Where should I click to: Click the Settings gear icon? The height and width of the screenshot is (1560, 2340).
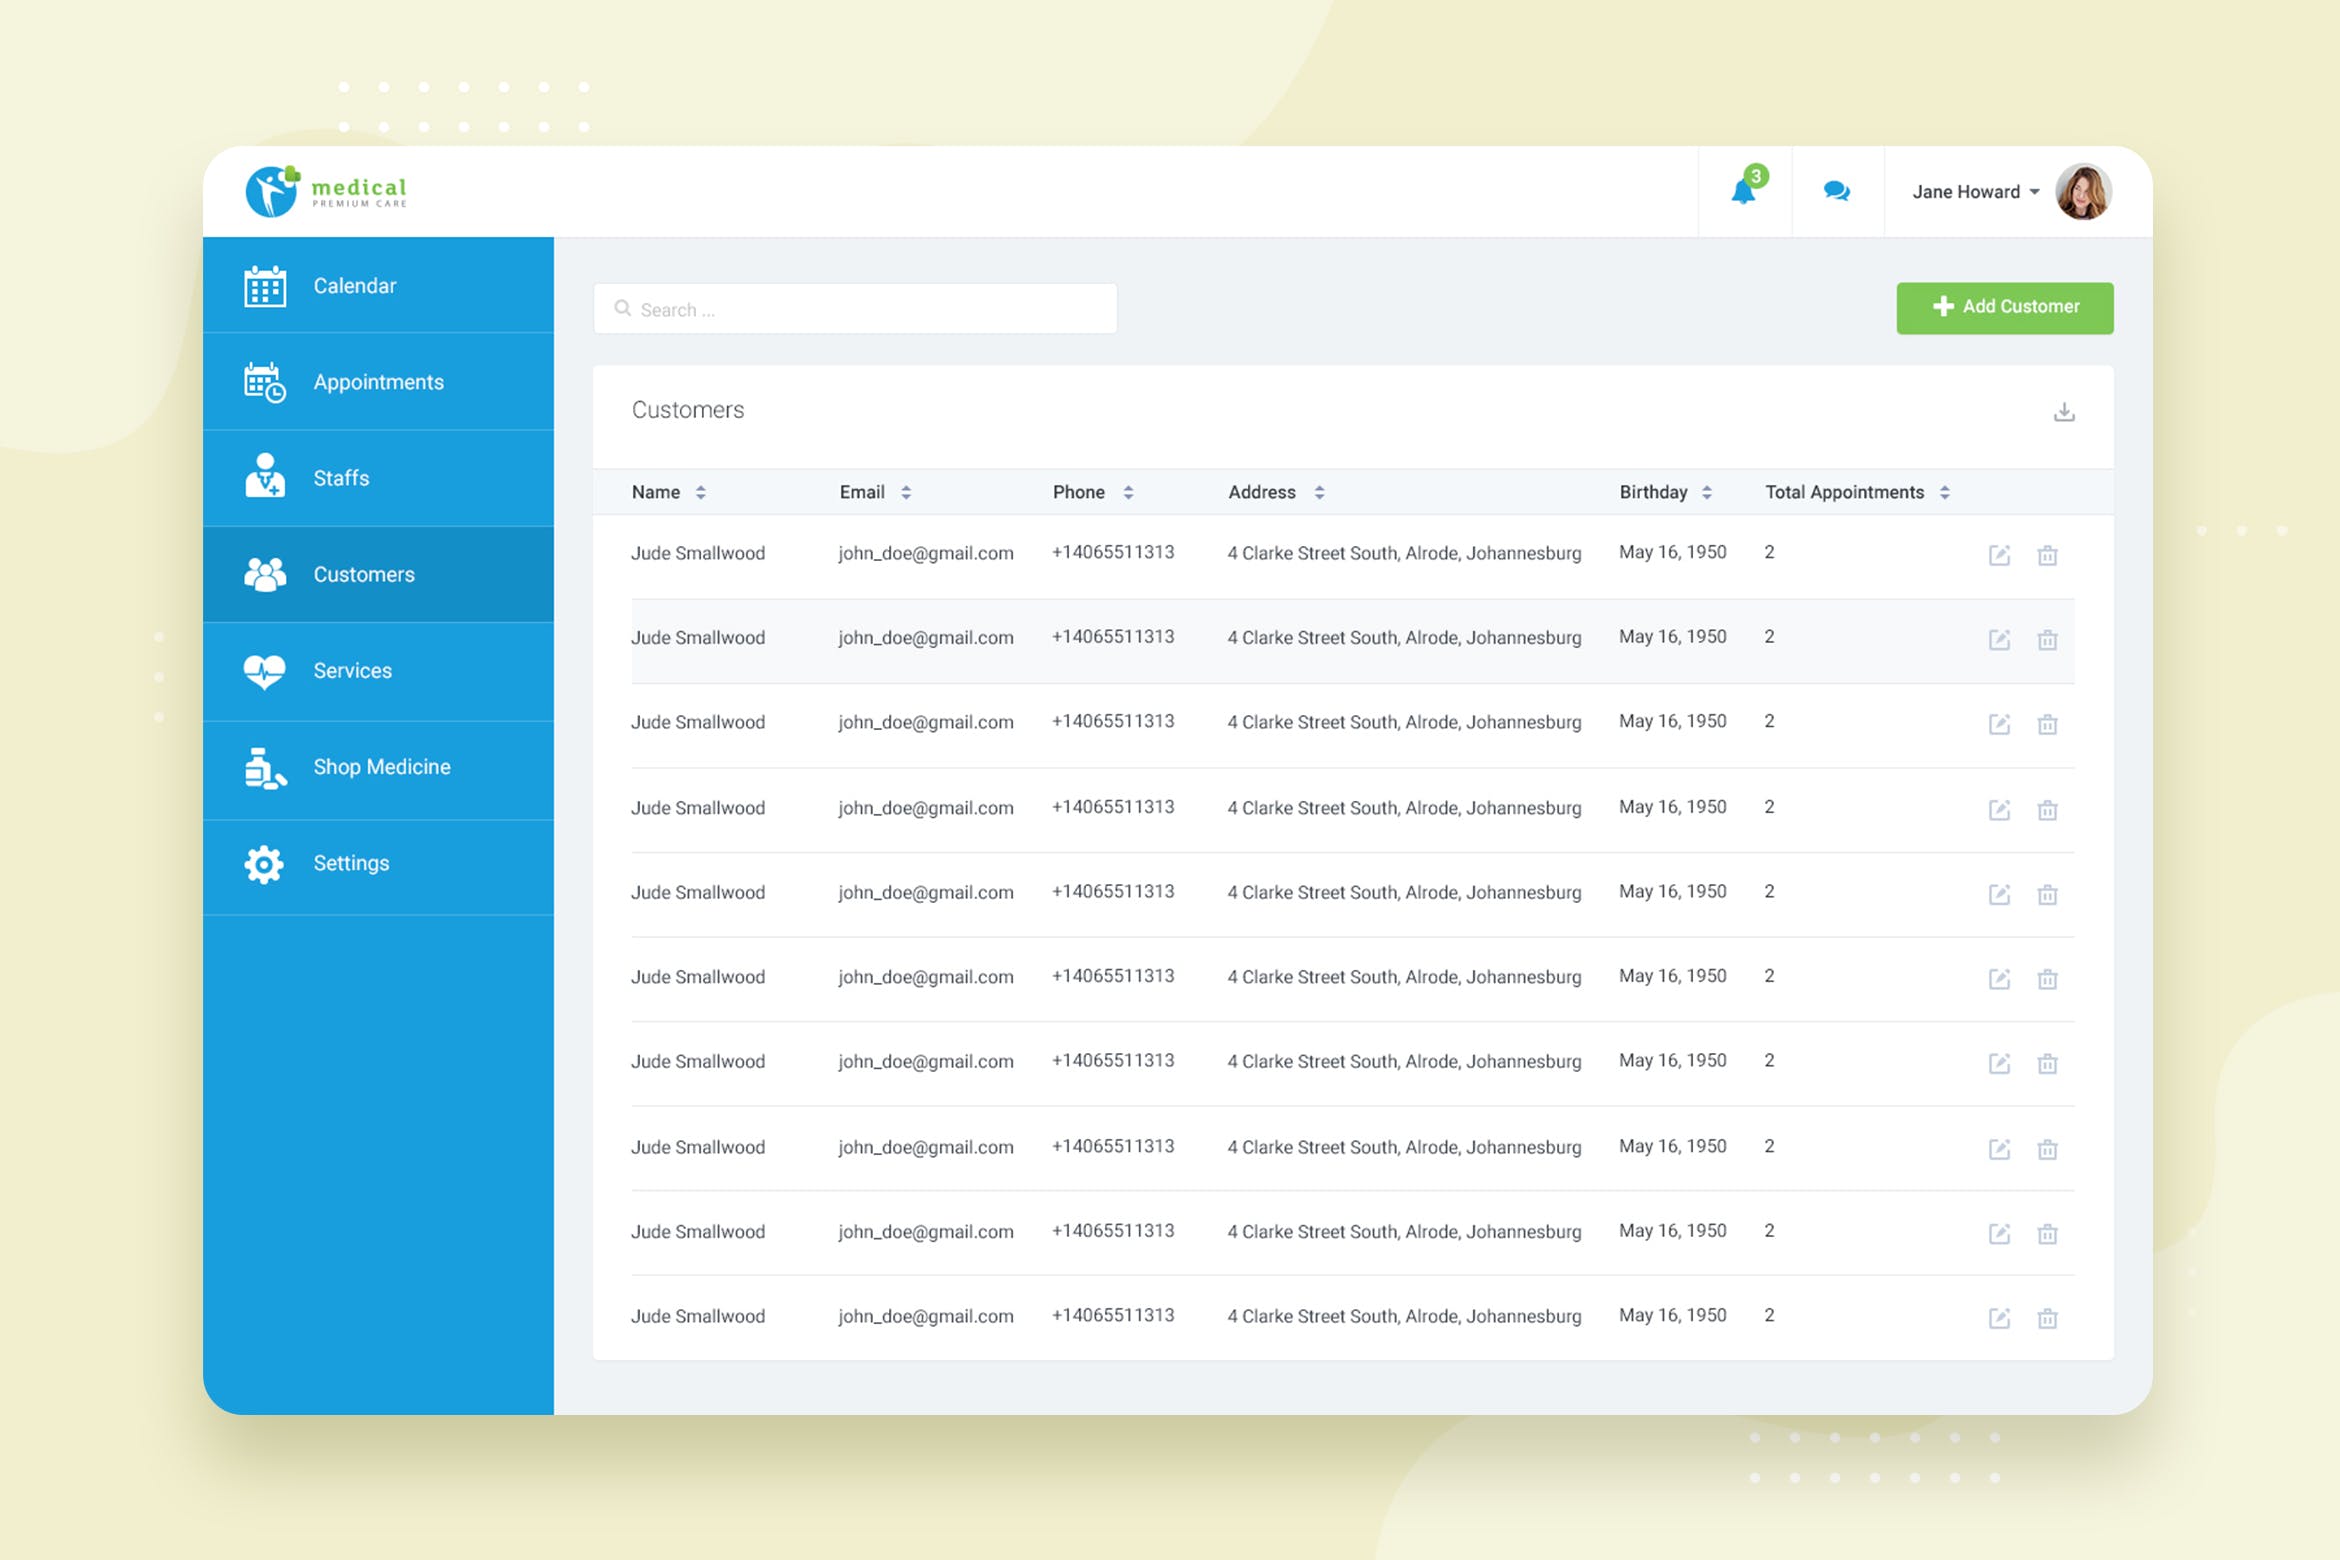(x=263, y=864)
